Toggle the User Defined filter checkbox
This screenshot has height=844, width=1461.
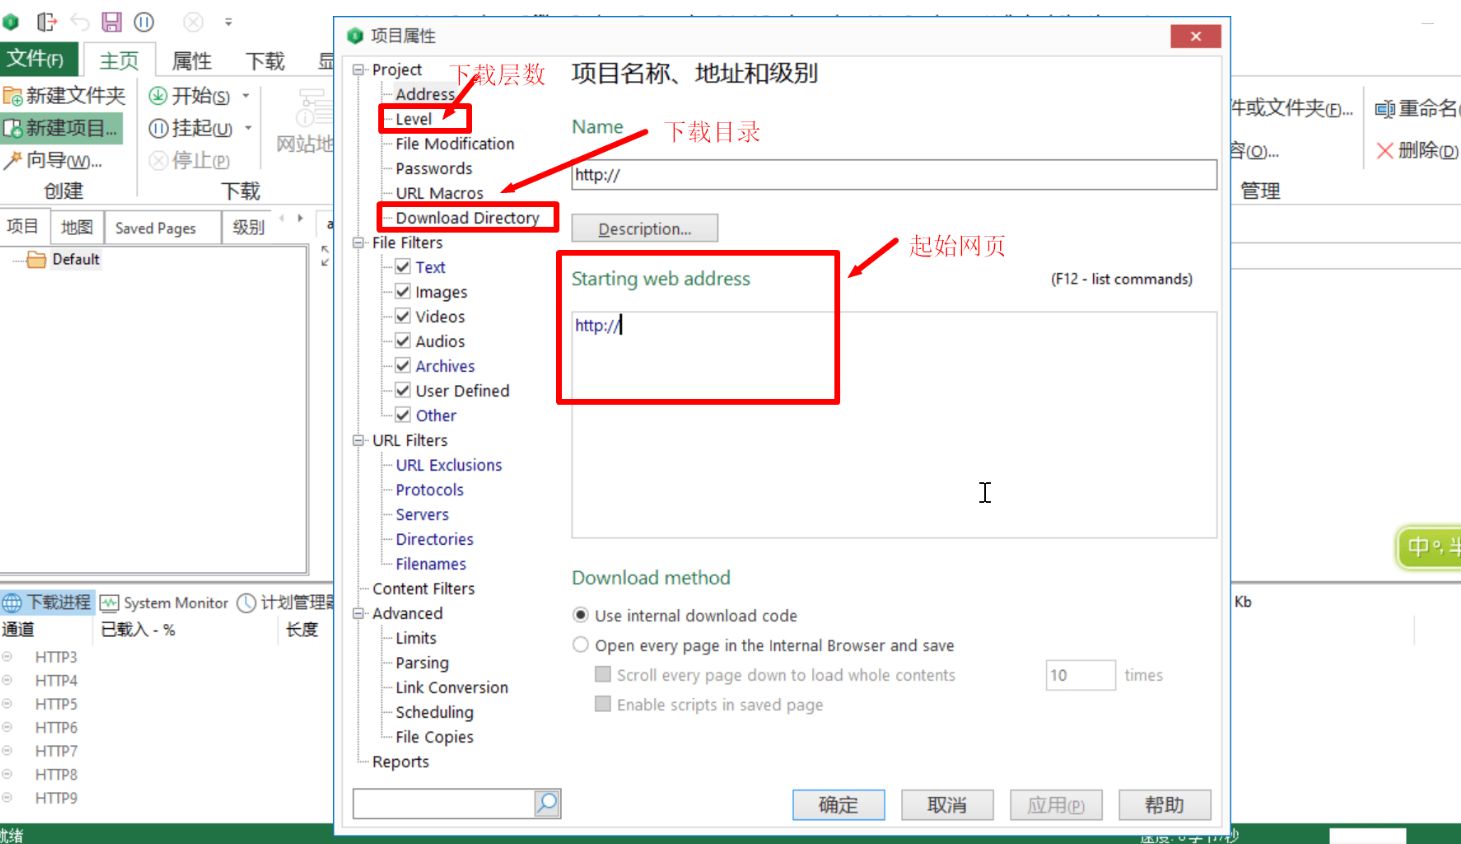(403, 390)
